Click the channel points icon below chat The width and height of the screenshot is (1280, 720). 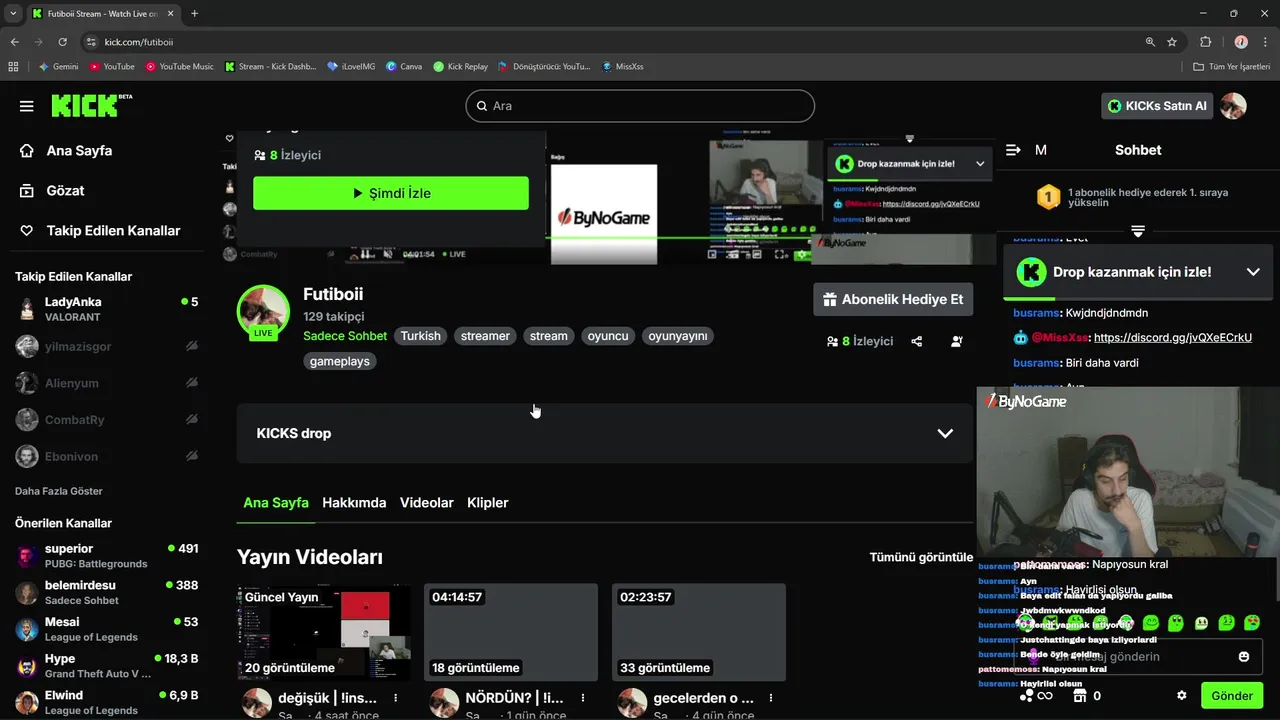click(1026, 696)
